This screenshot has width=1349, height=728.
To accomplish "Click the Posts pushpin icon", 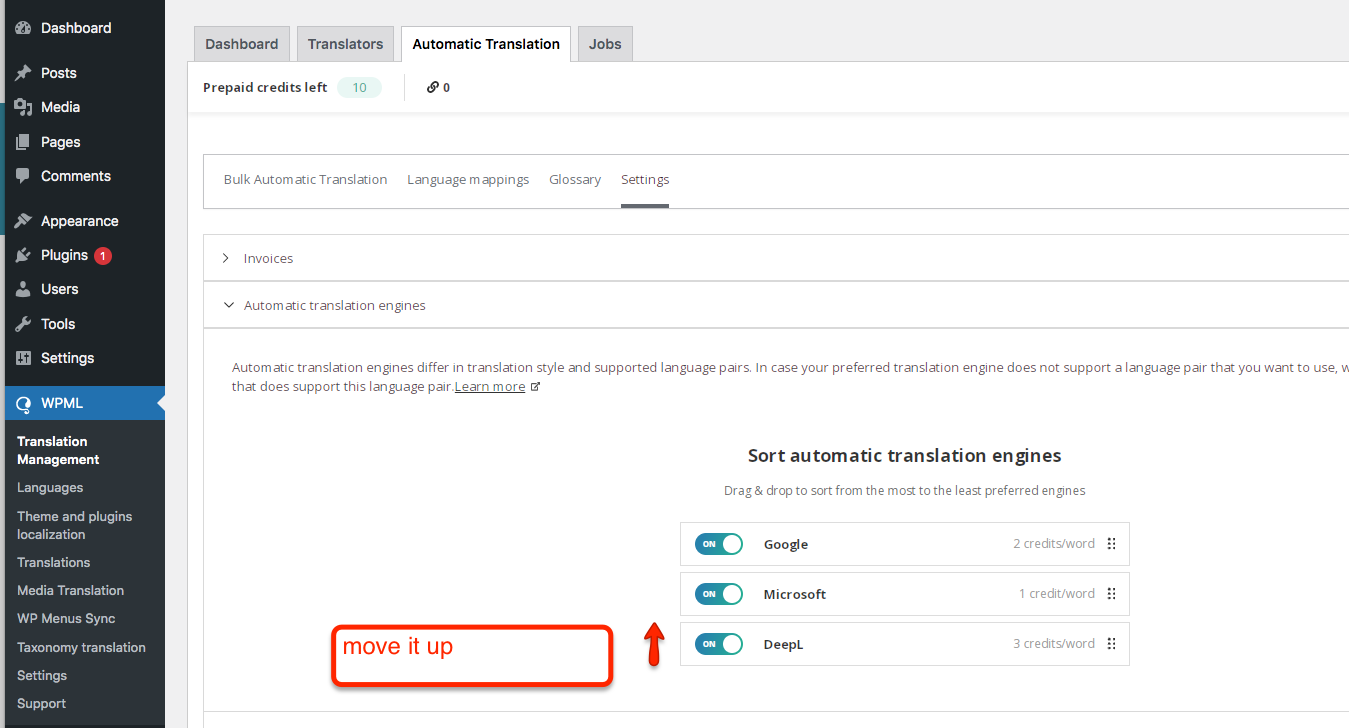I will [x=23, y=73].
